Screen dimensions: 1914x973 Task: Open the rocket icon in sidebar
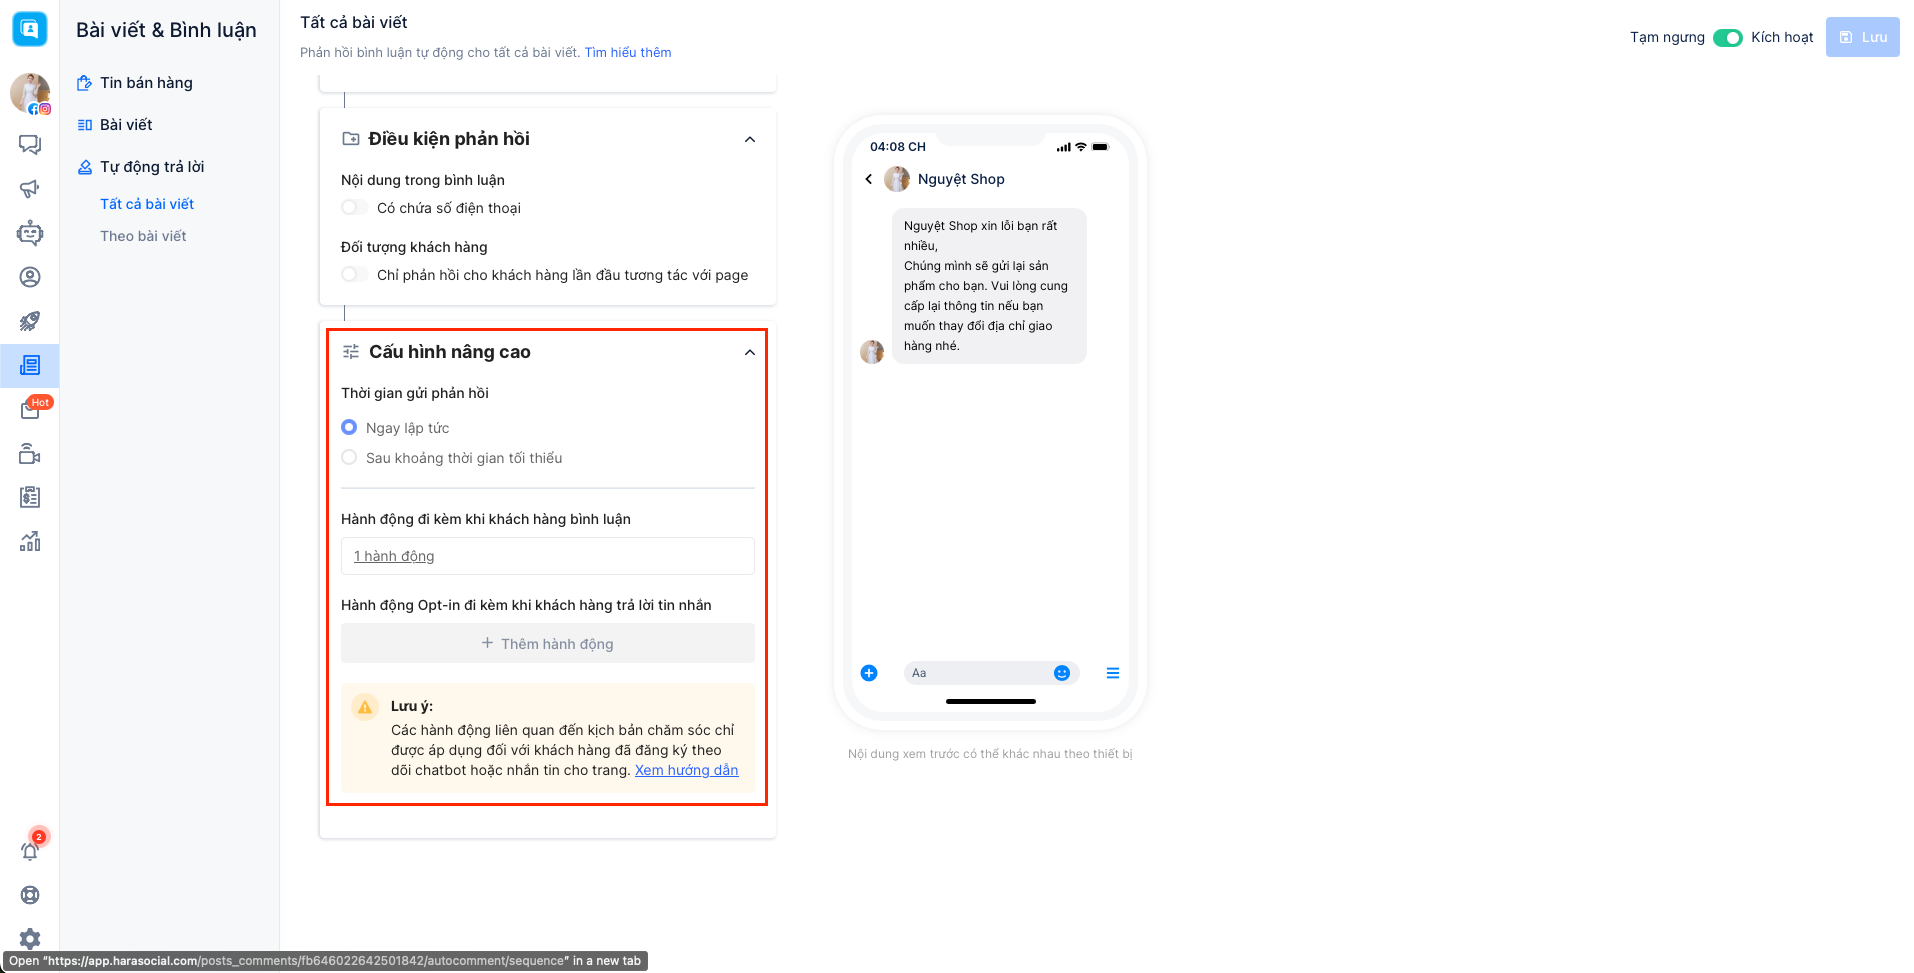(30, 321)
